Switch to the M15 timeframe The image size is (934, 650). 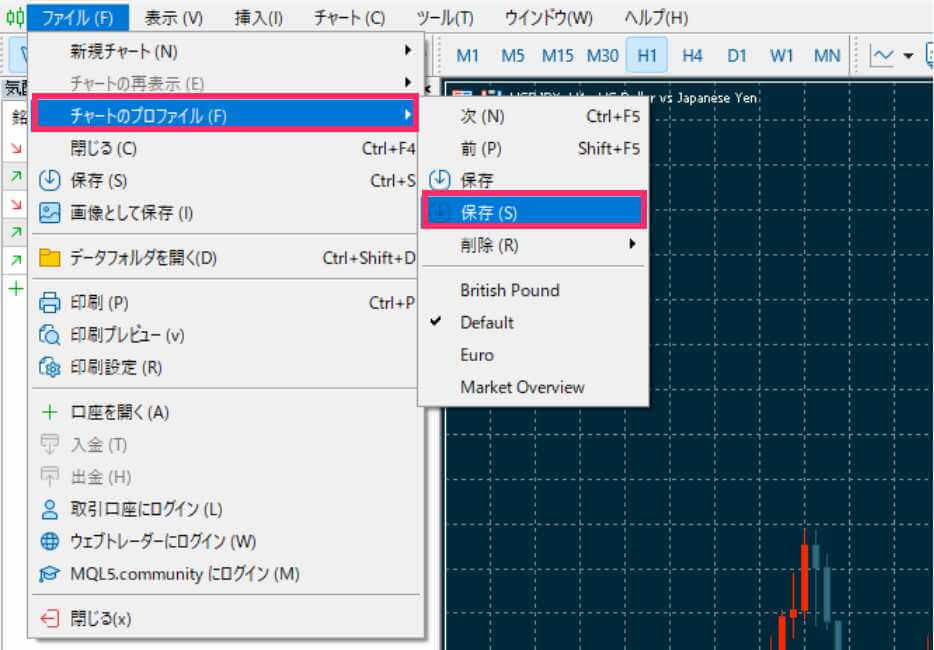[x=557, y=56]
